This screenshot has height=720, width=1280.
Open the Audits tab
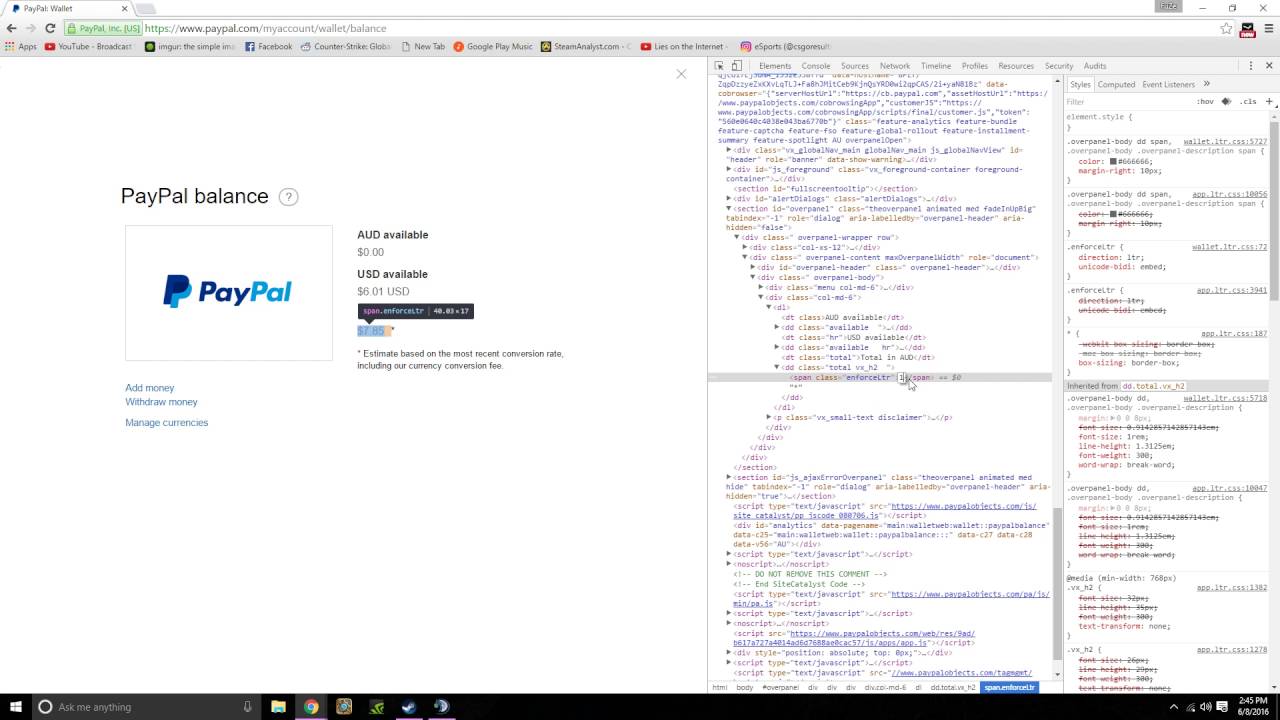point(1095,66)
